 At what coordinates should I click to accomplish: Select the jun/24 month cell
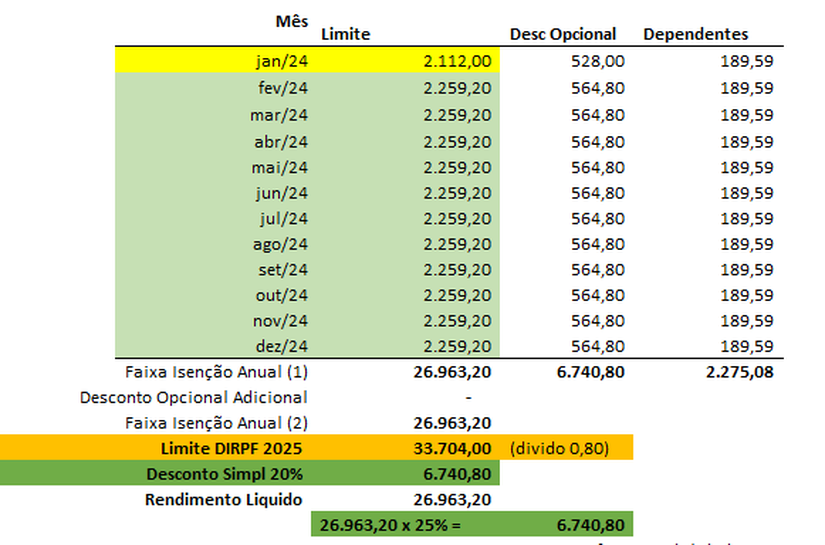click(x=281, y=193)
